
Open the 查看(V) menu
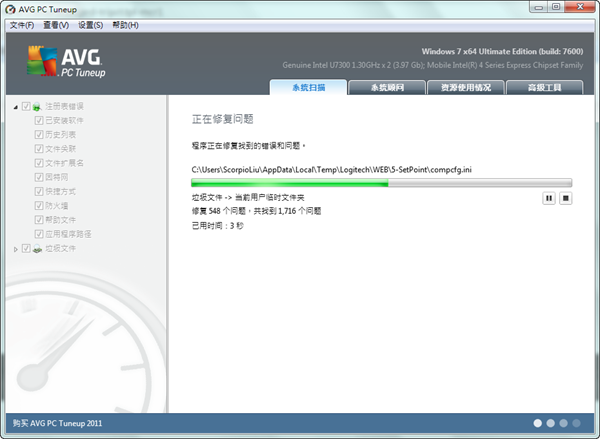[x=56, y=25]
